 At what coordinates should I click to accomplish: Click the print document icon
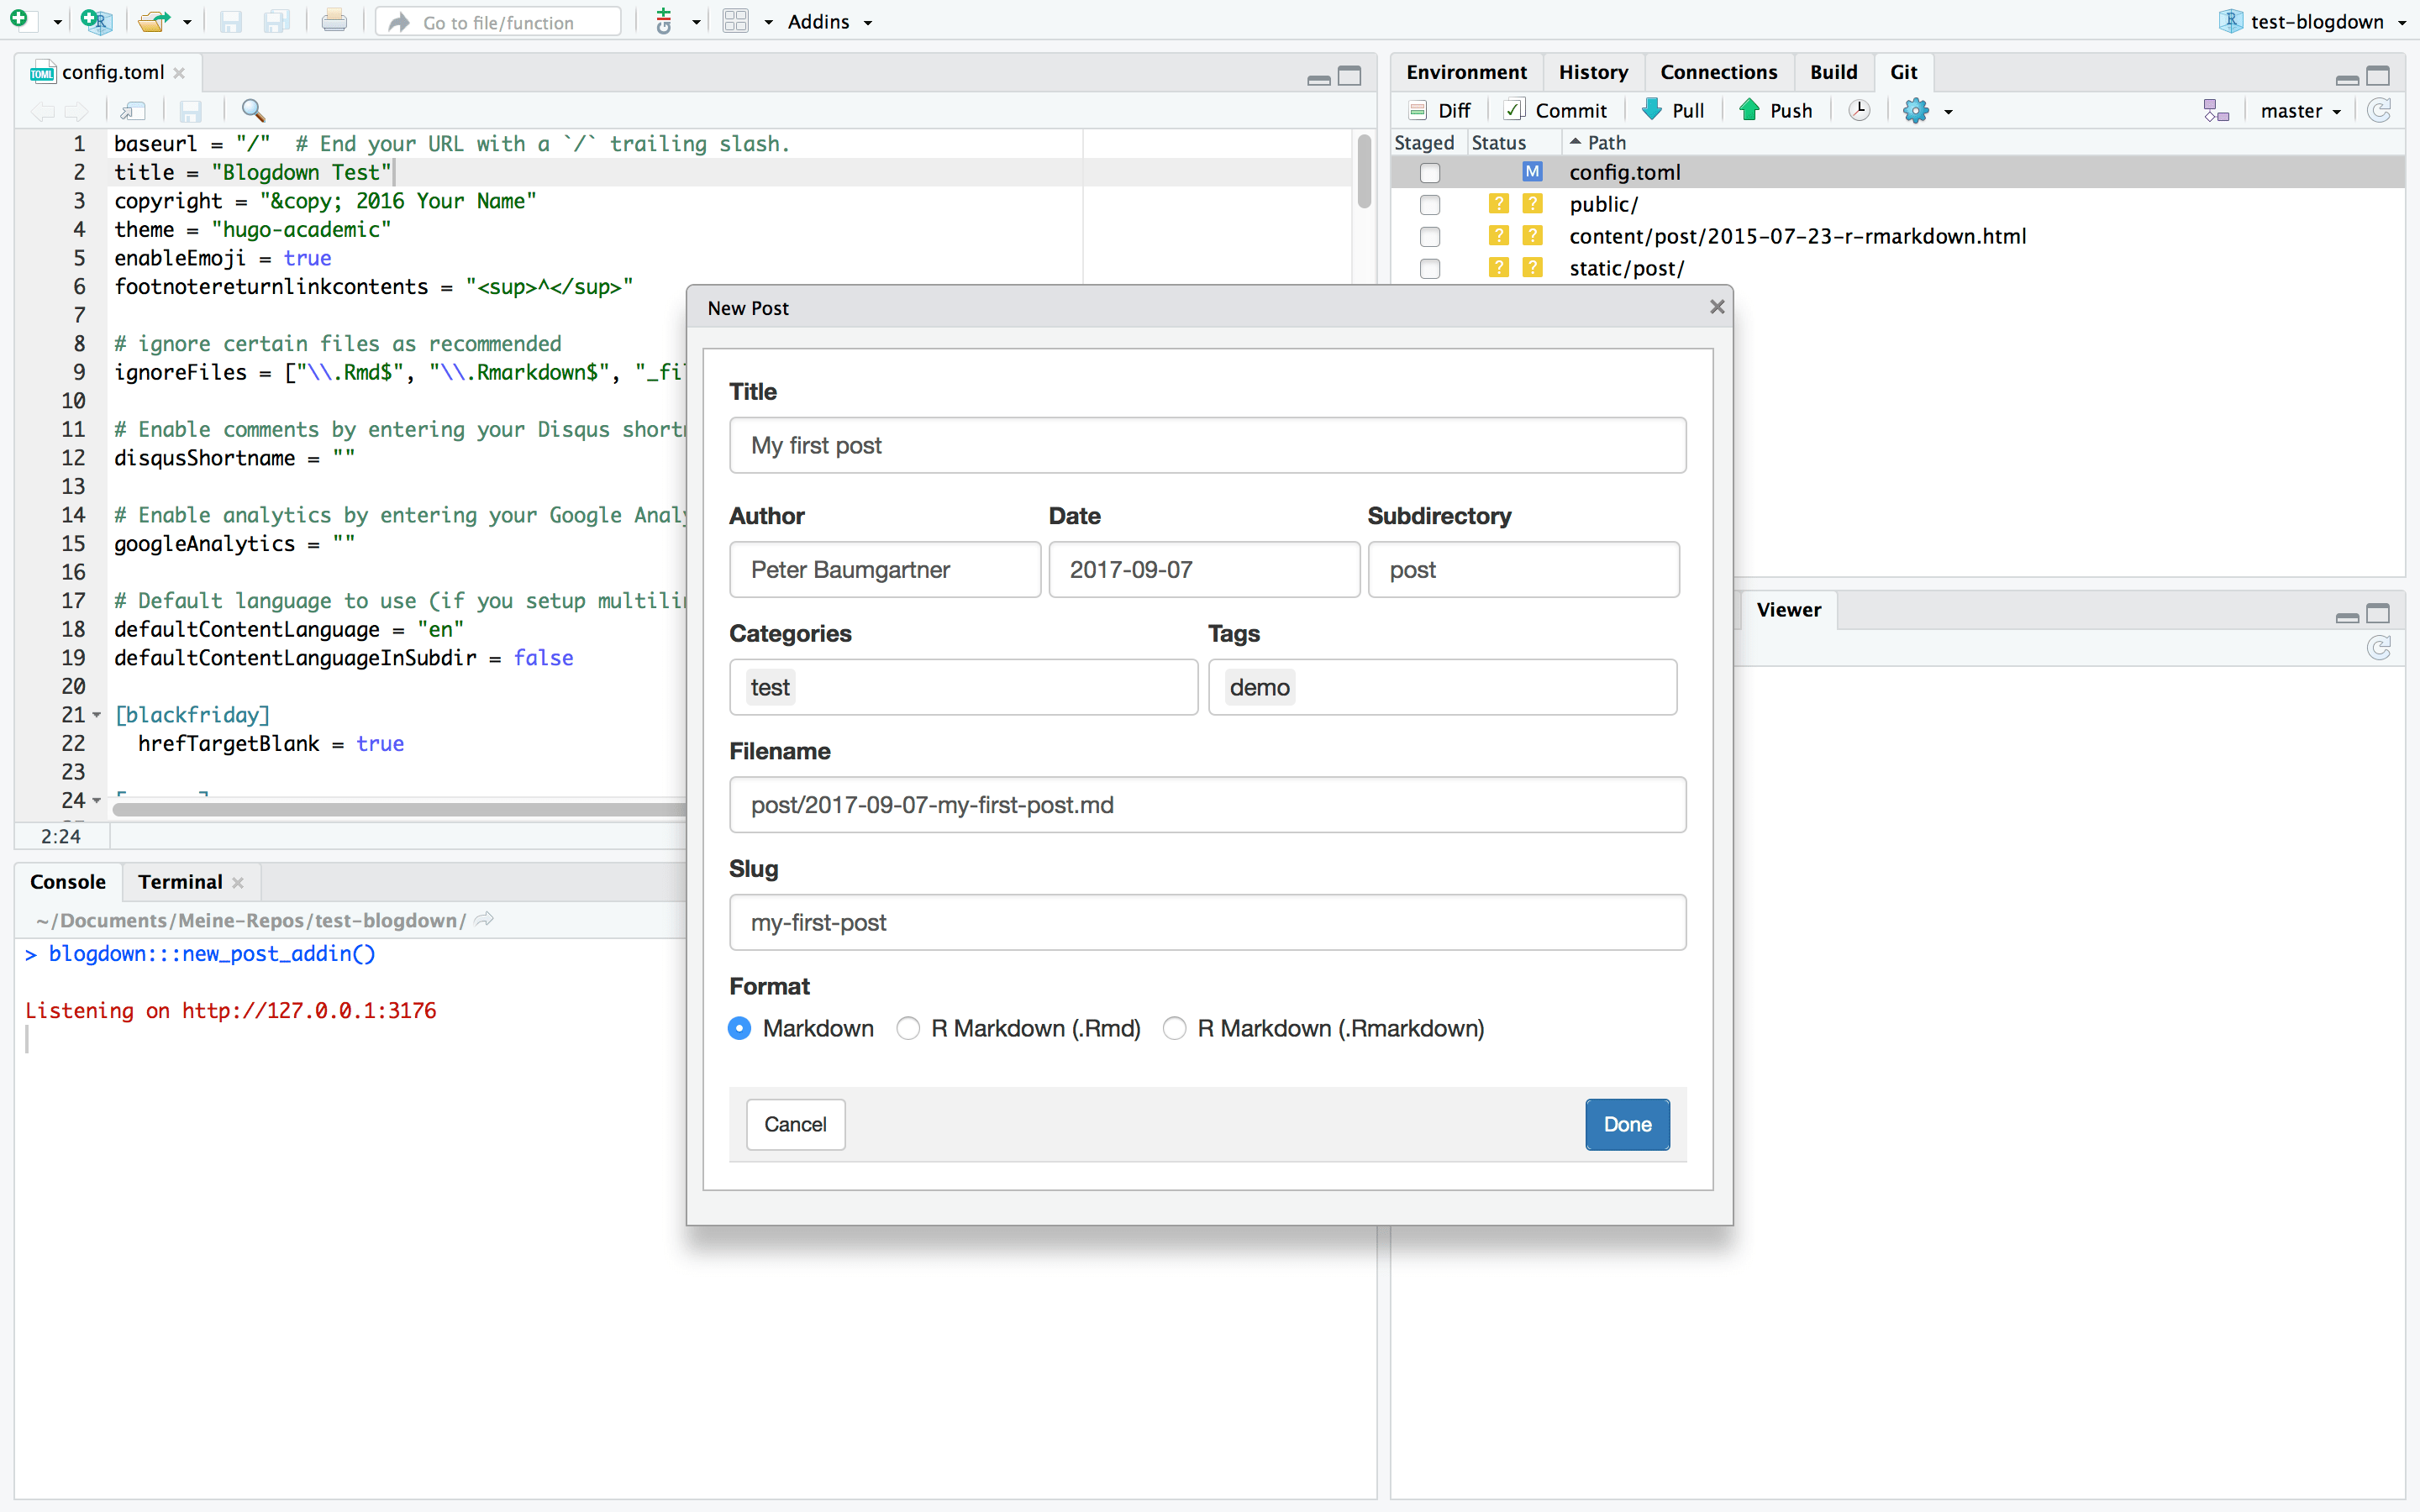click(334, 21)
